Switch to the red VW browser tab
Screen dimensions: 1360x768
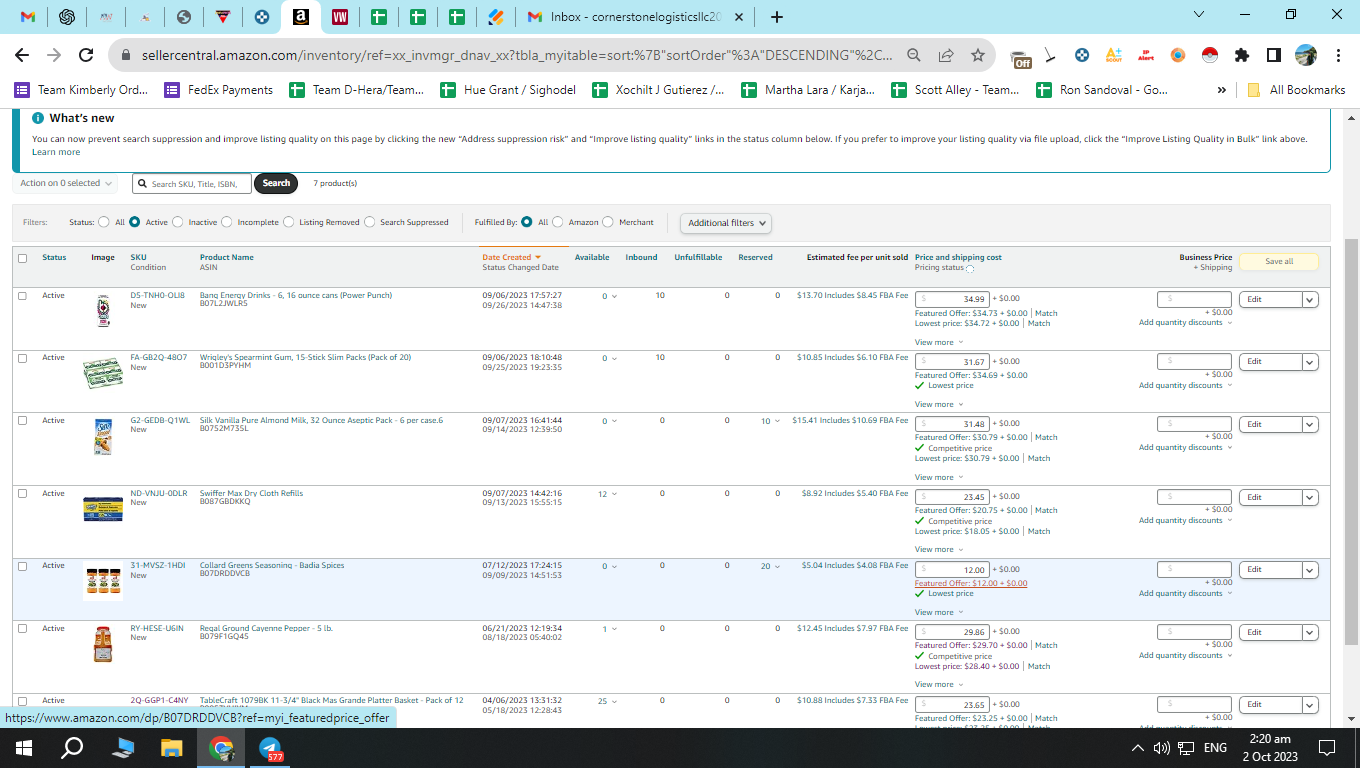(339, 17)
